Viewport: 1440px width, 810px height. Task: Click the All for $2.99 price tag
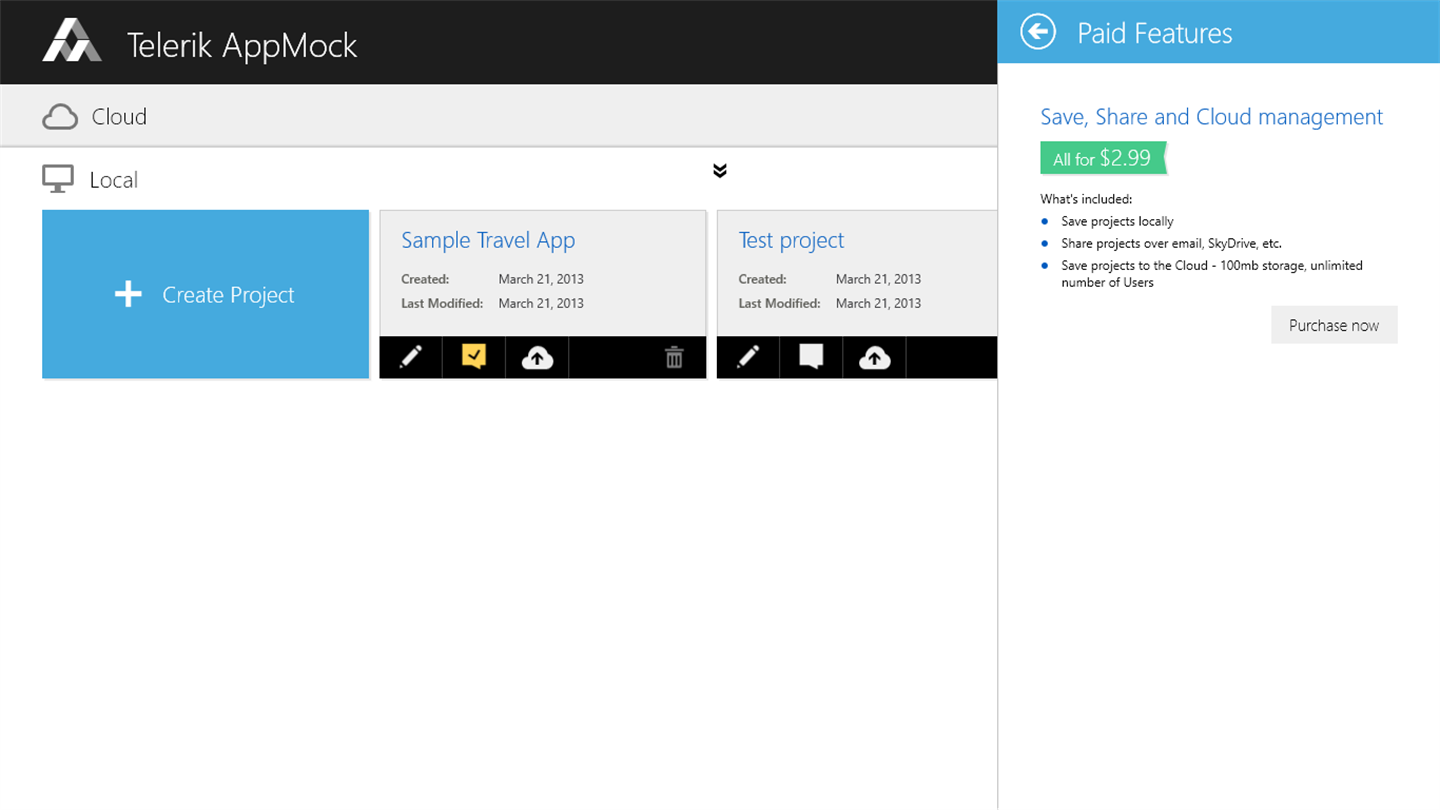(1103, 158)
